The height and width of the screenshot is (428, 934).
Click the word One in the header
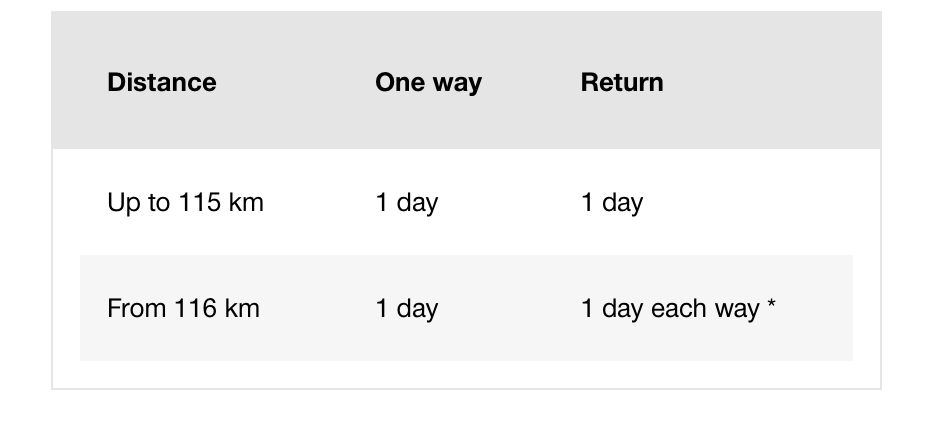click(400, 82)
